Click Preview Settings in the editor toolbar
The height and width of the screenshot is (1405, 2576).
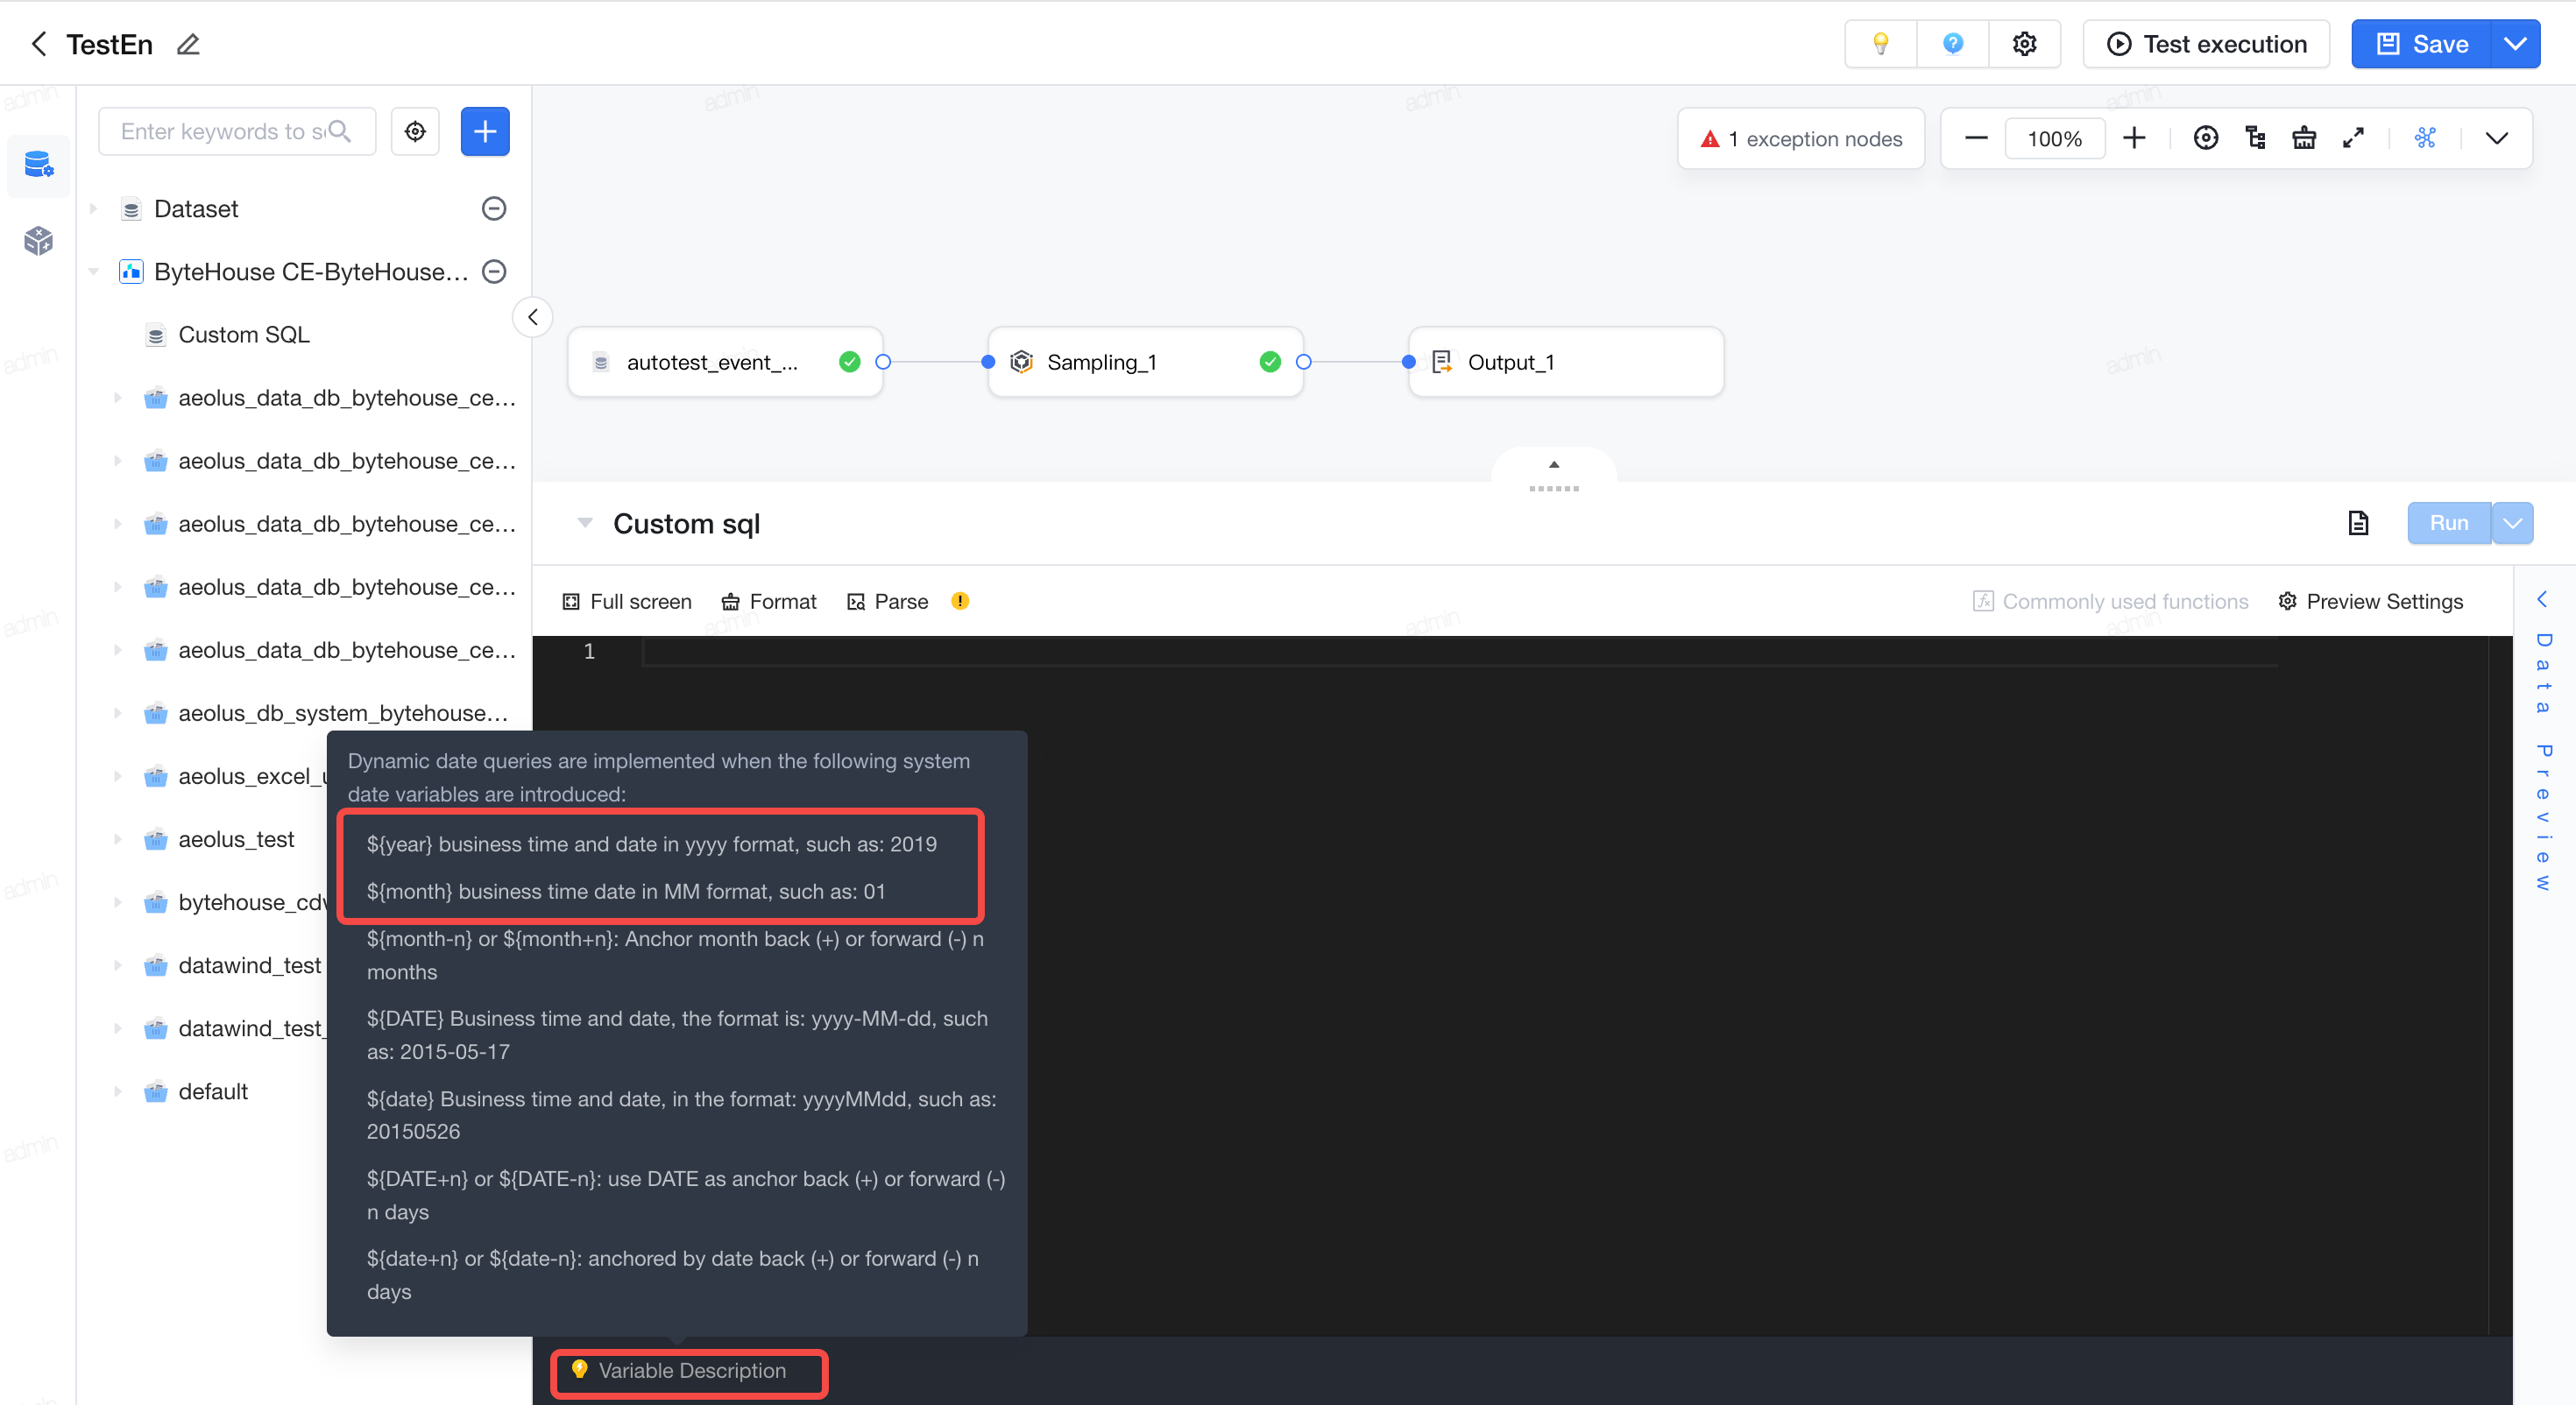[x=2371, y=601]
